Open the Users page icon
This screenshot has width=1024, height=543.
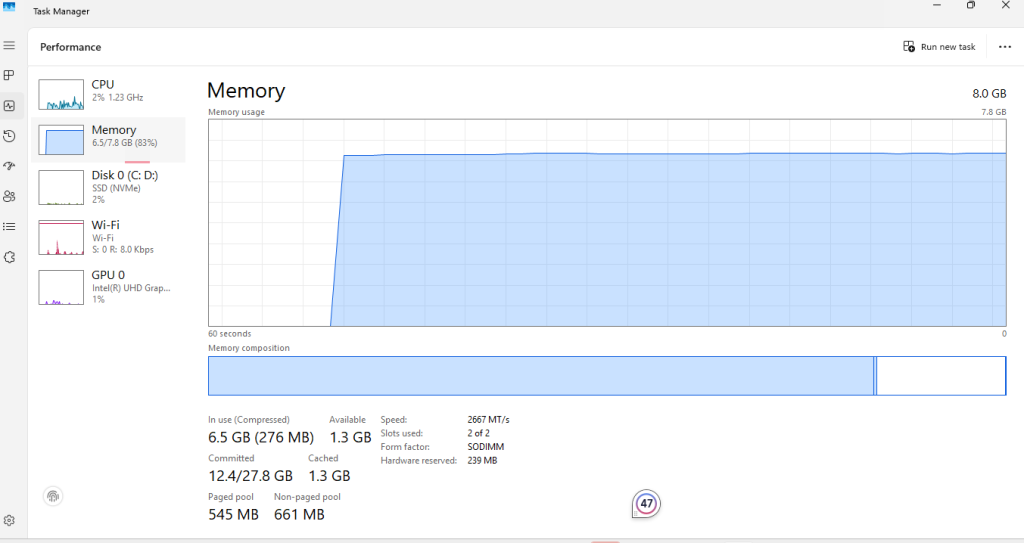coord(9,196)
